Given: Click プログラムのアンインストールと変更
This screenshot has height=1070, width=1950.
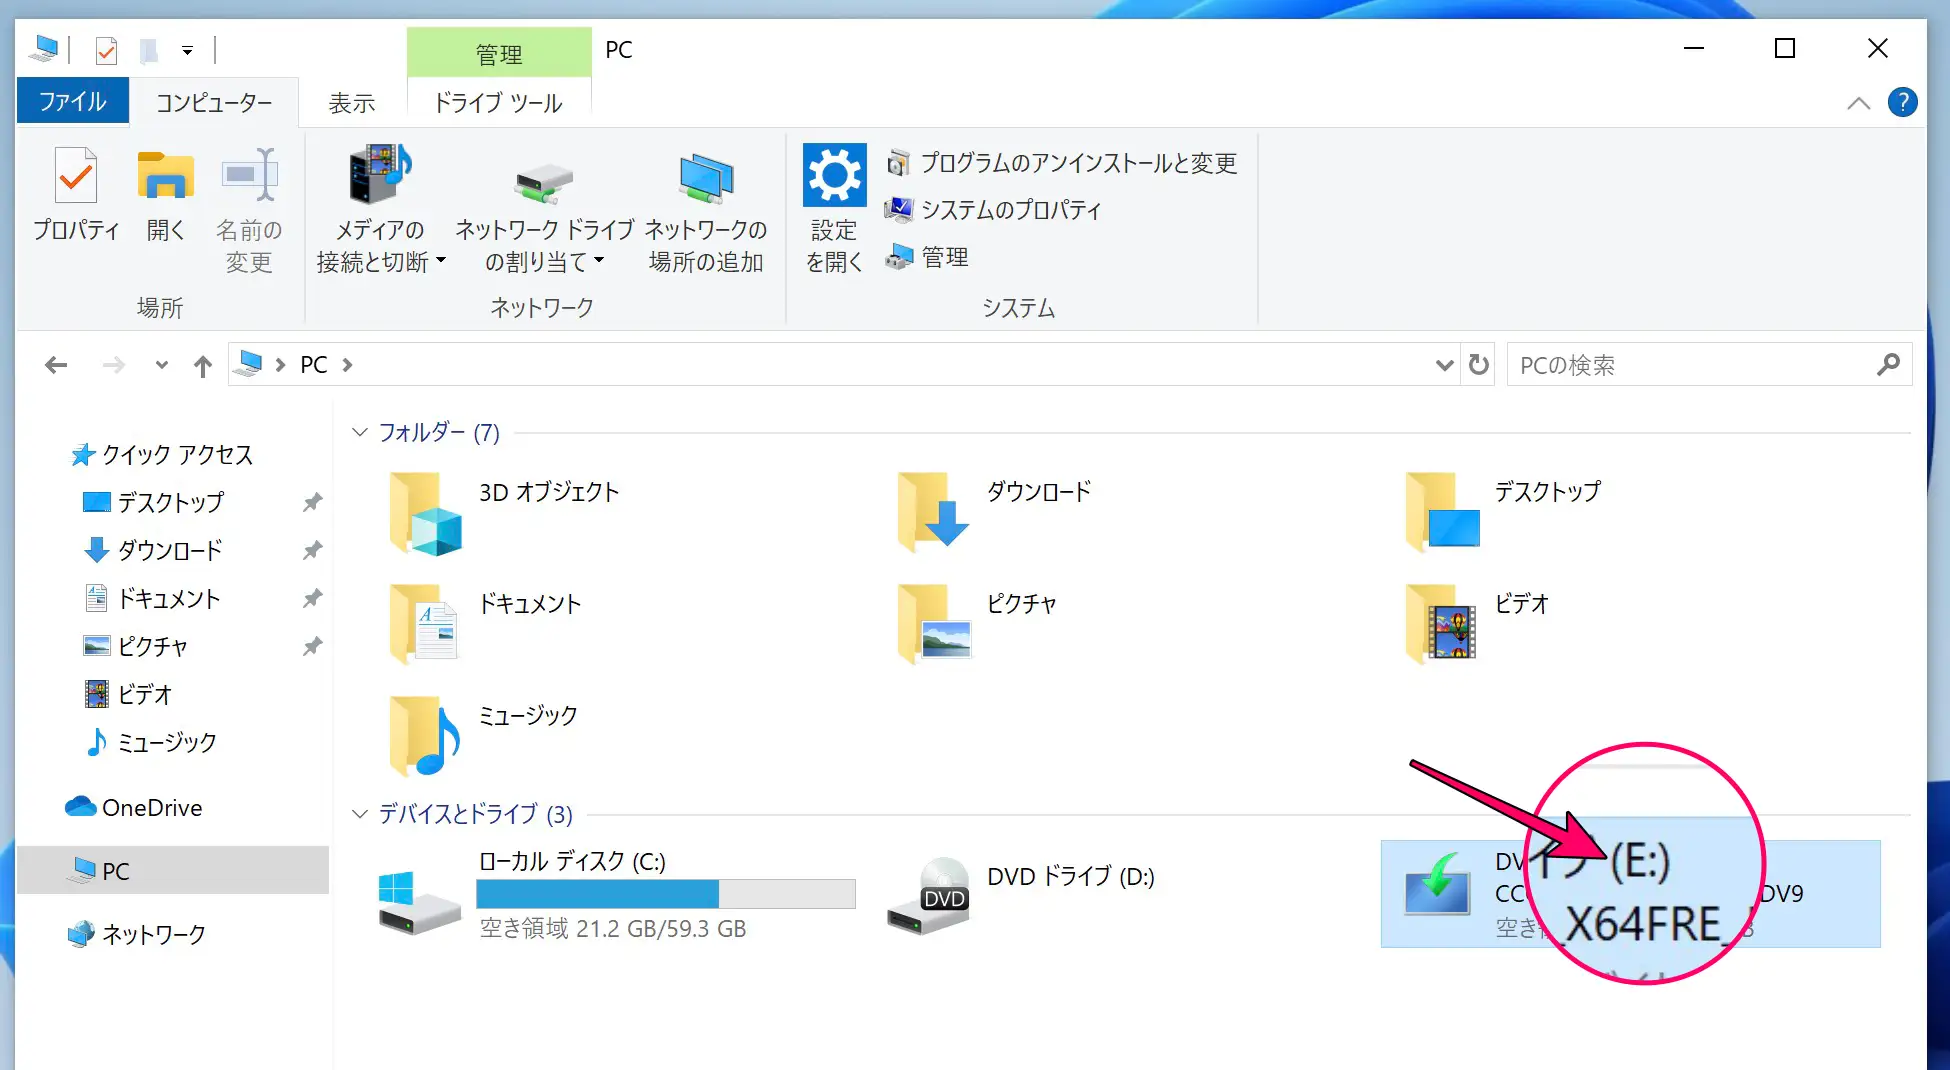Looking at the screenshot, I should click(x=1078, y=163).
